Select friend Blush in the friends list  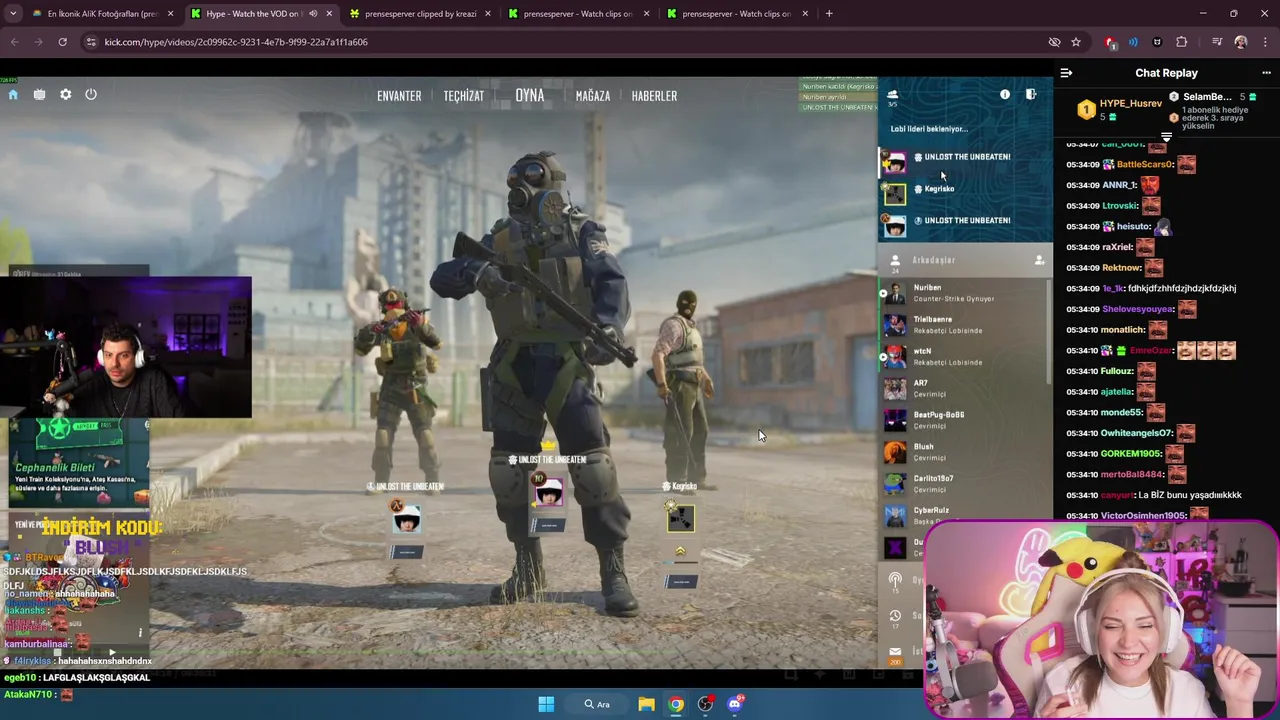click(x=965, y=452)
